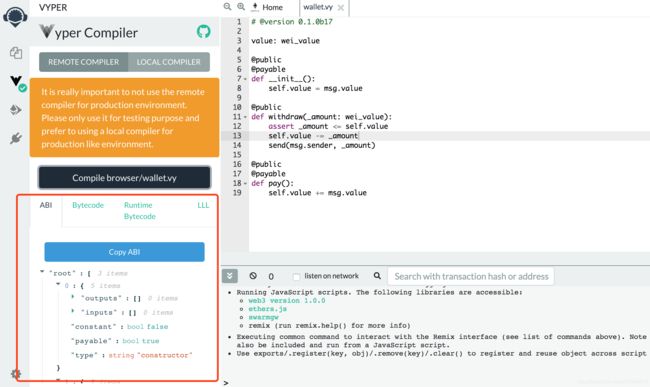Collapse the terminal with double-chevron icon
650x387 pixels.
pyautogui.click(x=230, y=276)
